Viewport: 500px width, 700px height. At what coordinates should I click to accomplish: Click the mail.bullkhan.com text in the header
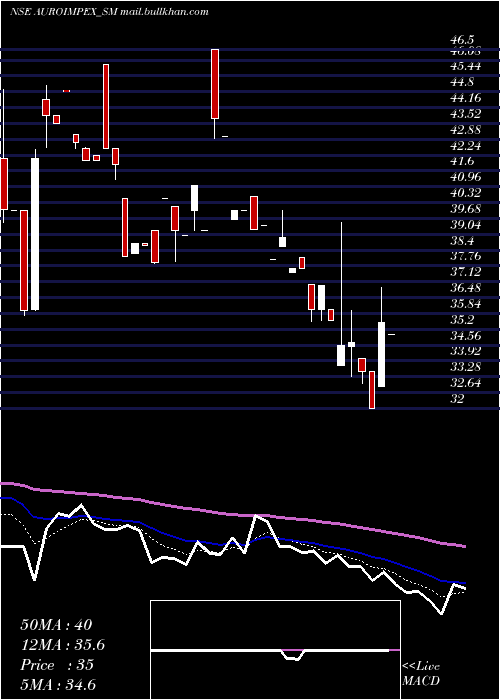[164, 12]
